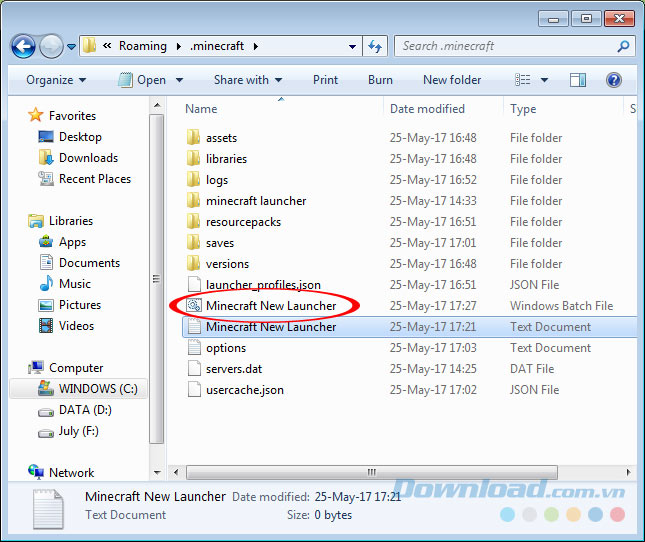
Task: Click the logs folder icon
Action: point(193,179)
